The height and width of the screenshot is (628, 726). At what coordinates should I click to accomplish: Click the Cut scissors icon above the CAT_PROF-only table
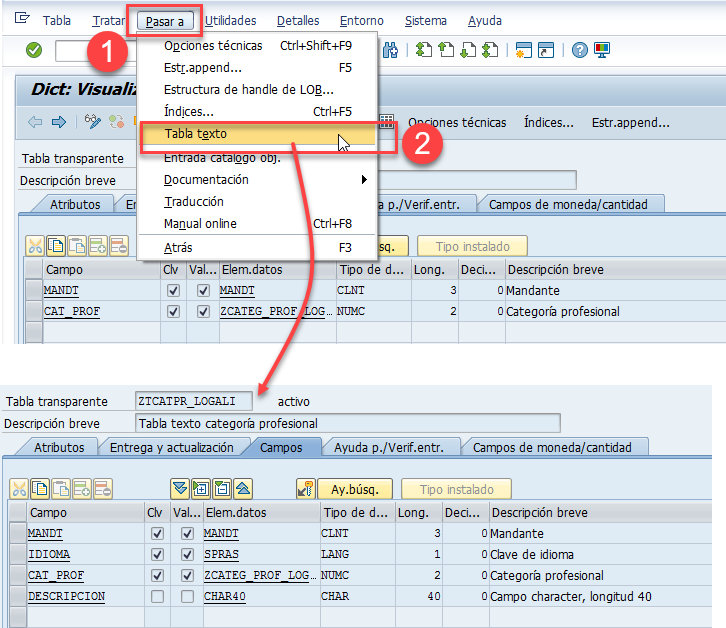pos(35,246)
